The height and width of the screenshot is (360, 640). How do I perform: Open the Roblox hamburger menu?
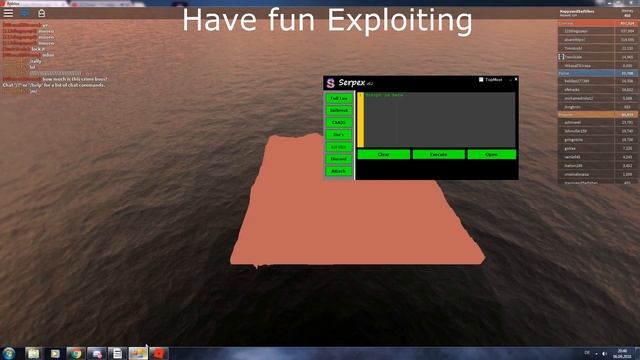point(8,13)
